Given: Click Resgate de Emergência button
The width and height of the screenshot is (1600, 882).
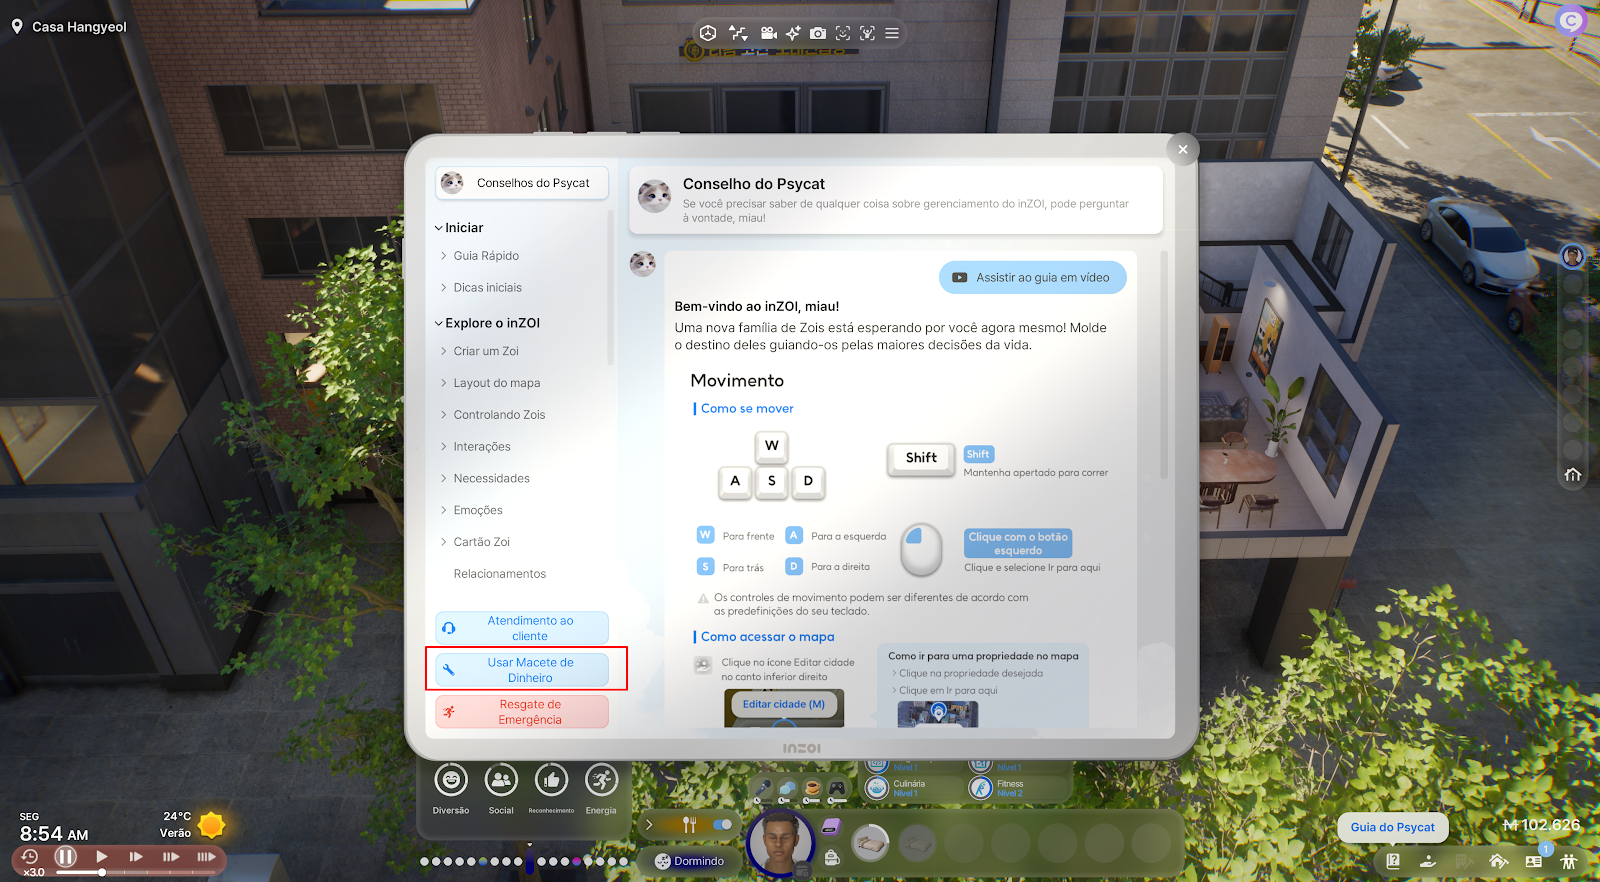Looking at the screenshot, I should coord(522,712).
